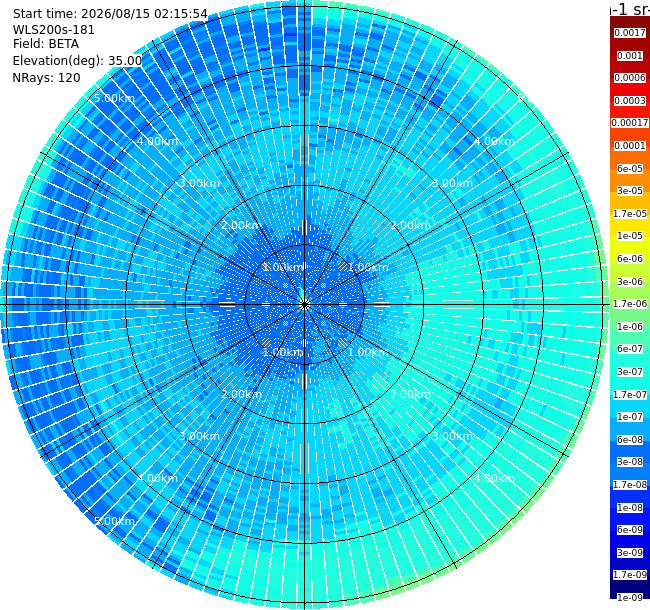Select the 1e-07 cyan colorbar level
650x610 pixels.
click(630, 417)
